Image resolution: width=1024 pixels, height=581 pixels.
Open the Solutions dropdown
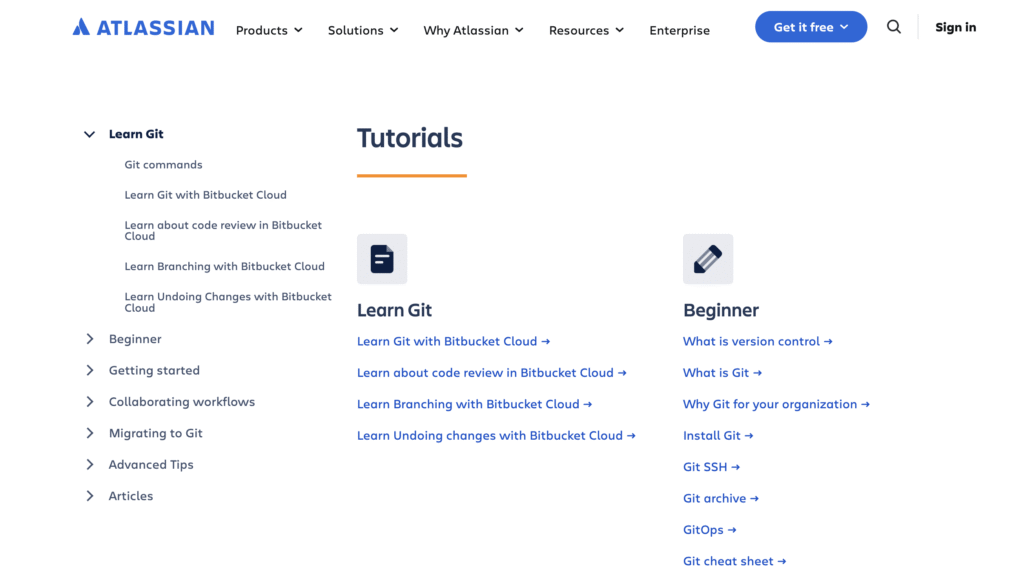(362, 30)
